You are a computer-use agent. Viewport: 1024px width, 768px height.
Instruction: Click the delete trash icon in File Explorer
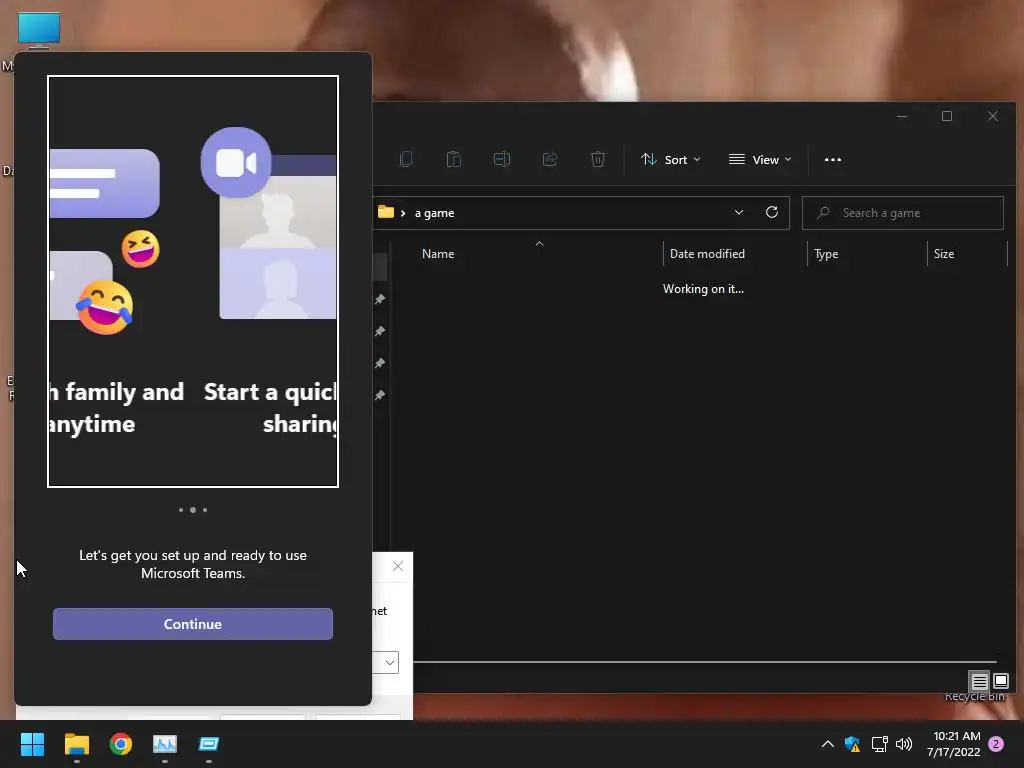[x=598, y=159]
